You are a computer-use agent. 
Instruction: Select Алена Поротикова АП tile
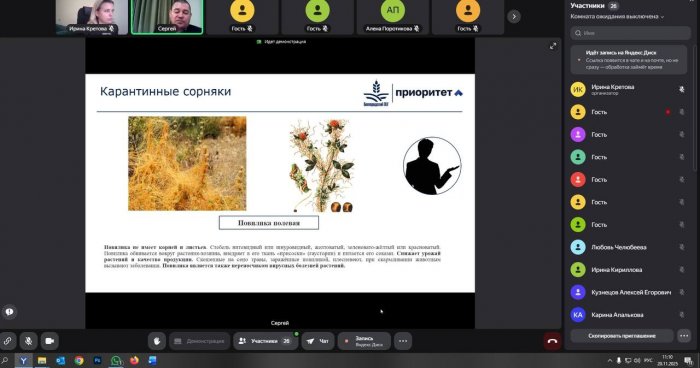click(x=392, y=17)
